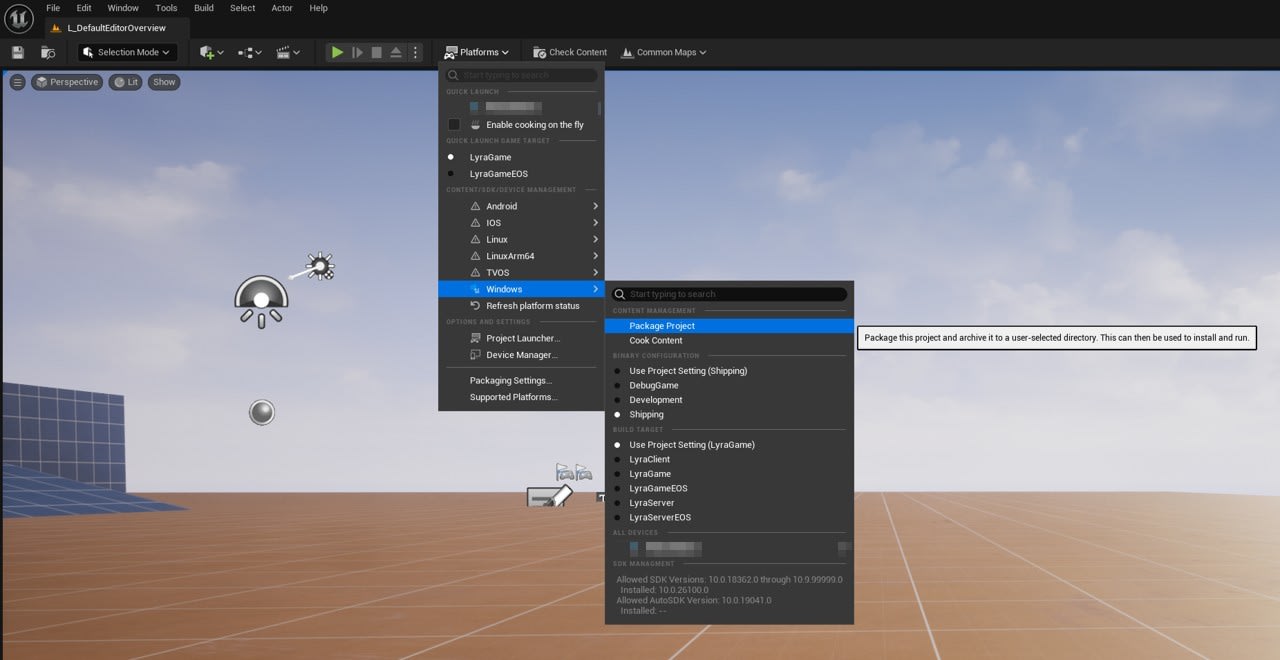Image resolution: width=1280 pixels, height=660 pixels.
Task: Click the Show button in the viewport
Action: [x=163, y=82]
